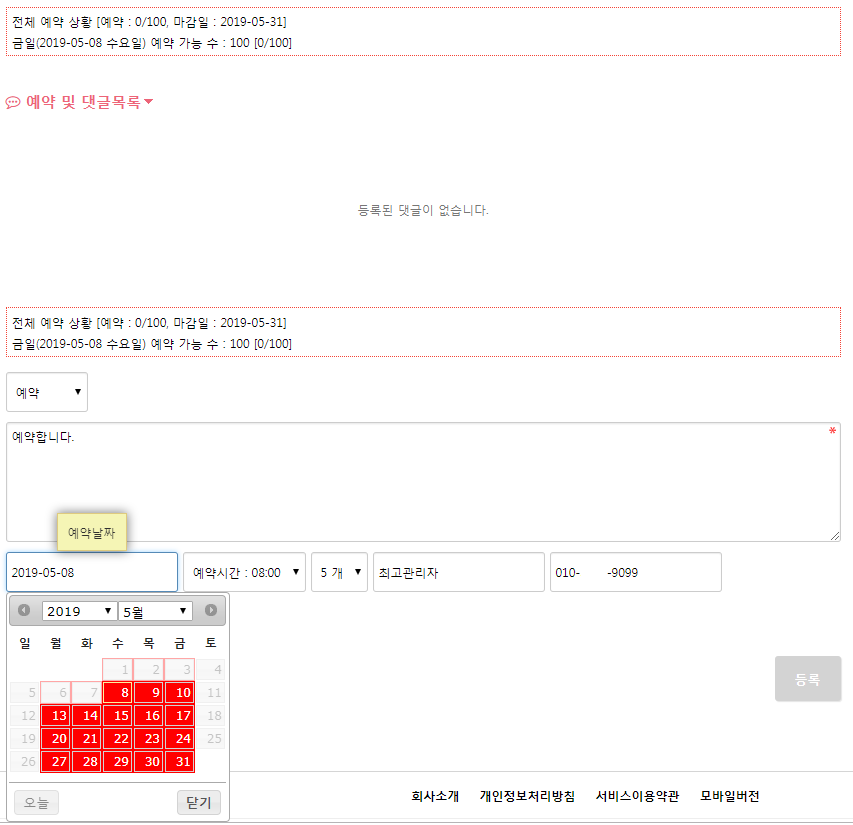Open the 예약시간 08:00 dropdown
The height and width of the screenshot is (825, 853).
click(x=244, y=573)
